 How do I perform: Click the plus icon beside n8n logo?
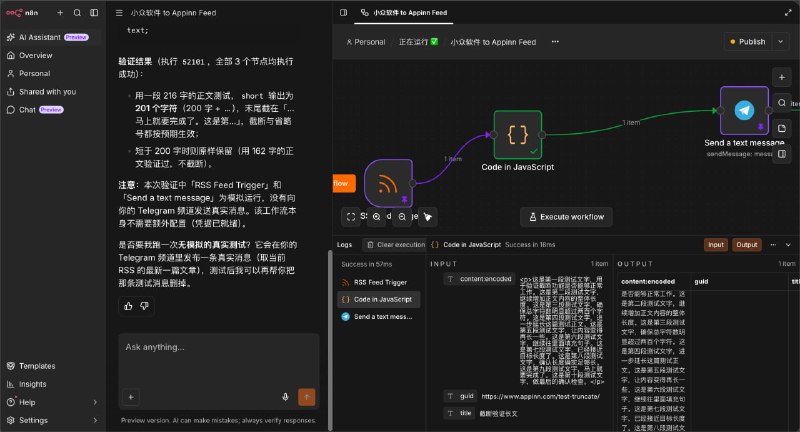(x=60, y=13)
